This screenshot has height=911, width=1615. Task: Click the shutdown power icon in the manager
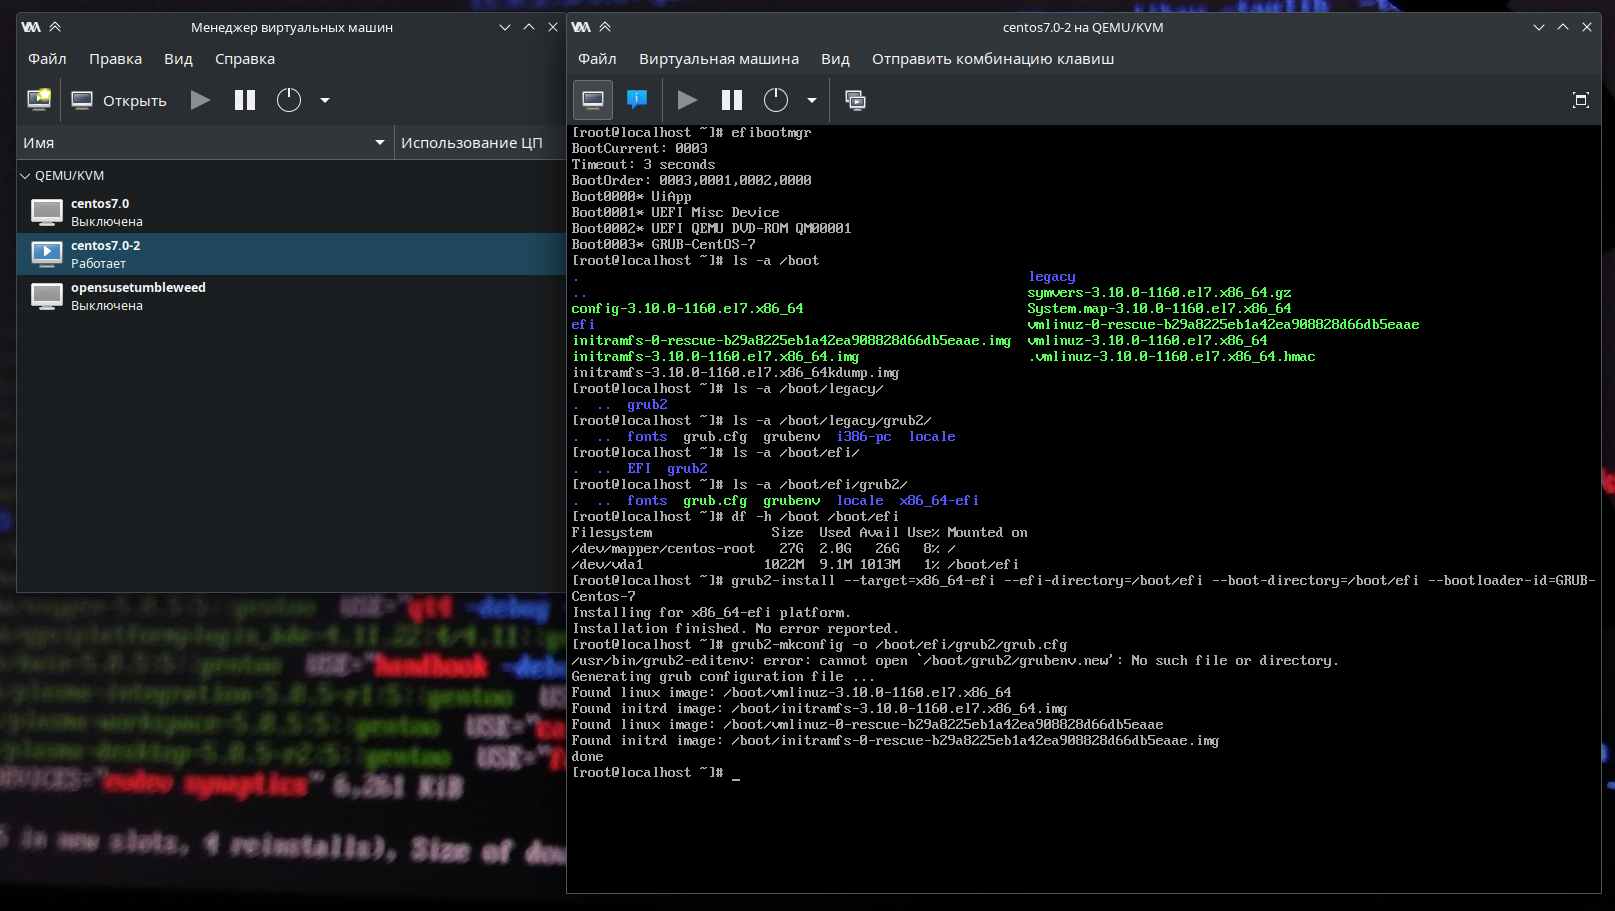pyautogui.click(x=289, y=100)
